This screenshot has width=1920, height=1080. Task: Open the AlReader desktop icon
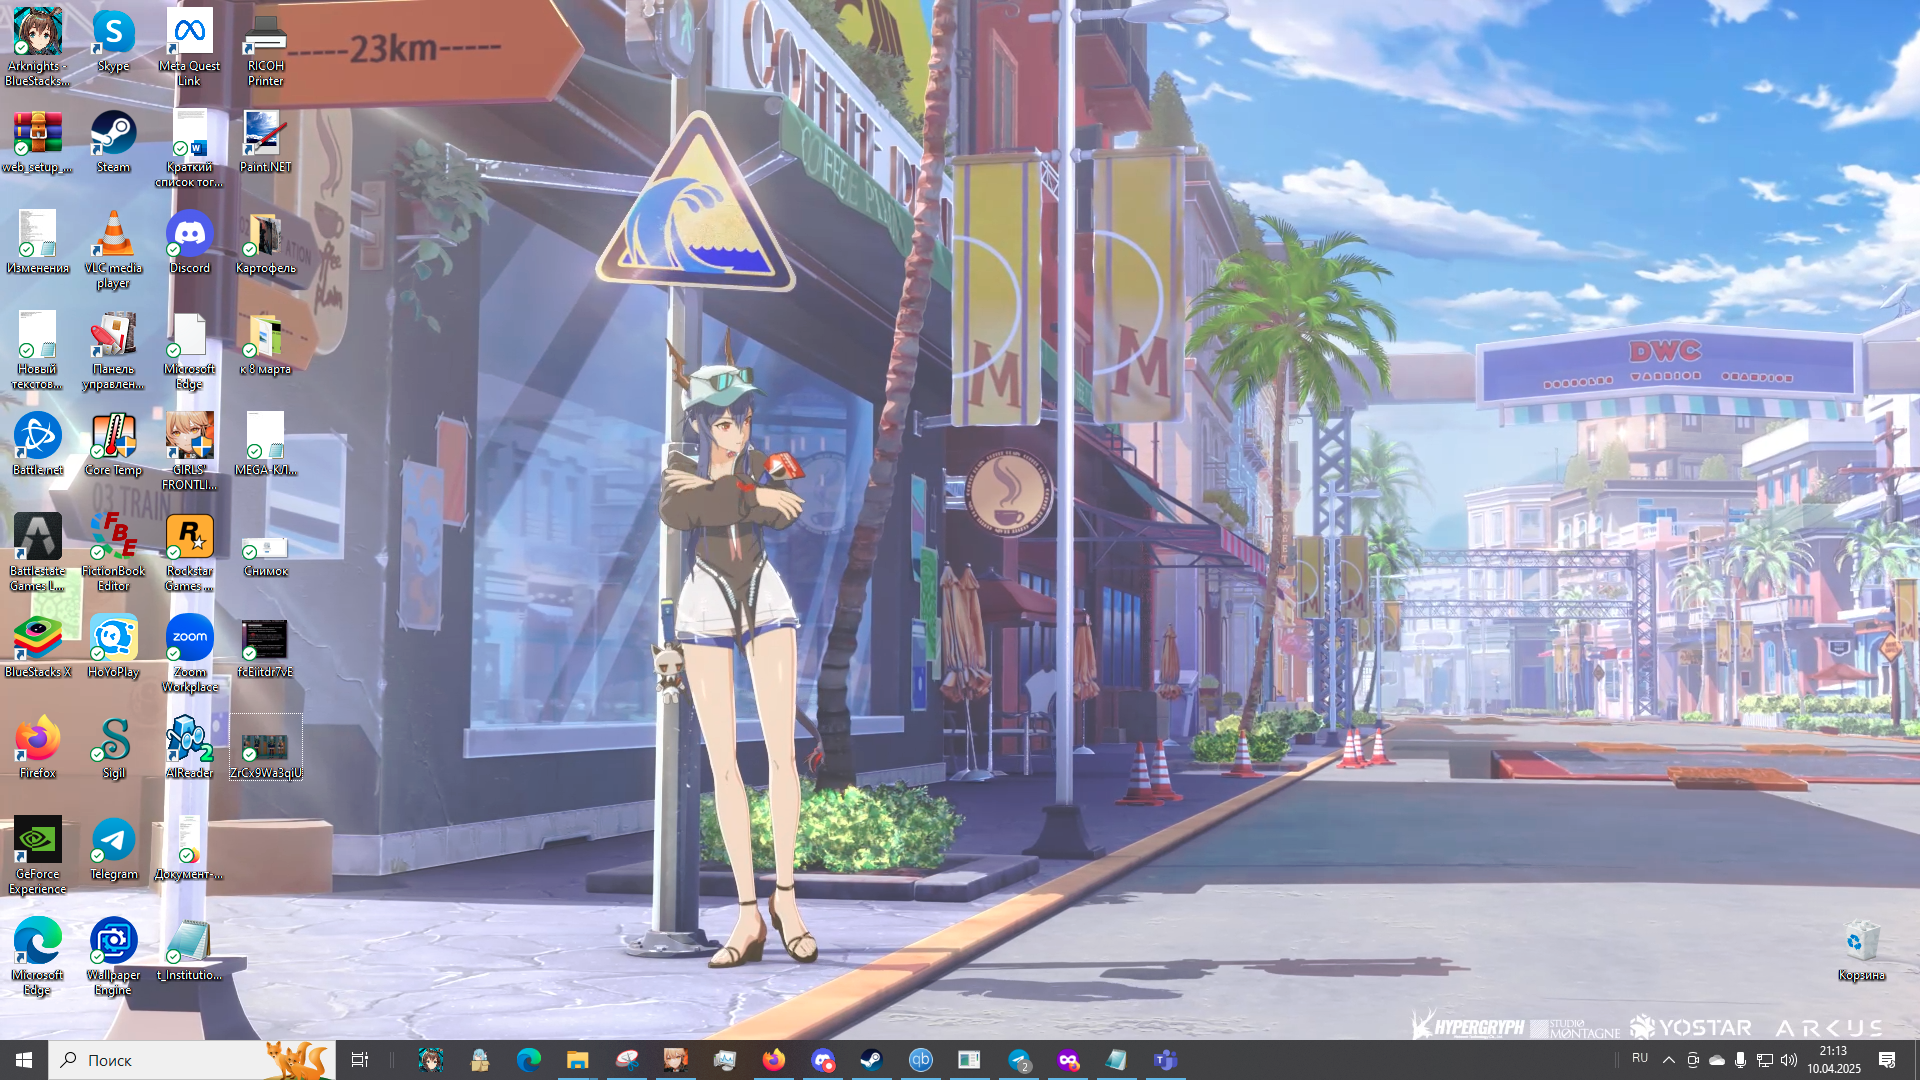click(190, 747)
